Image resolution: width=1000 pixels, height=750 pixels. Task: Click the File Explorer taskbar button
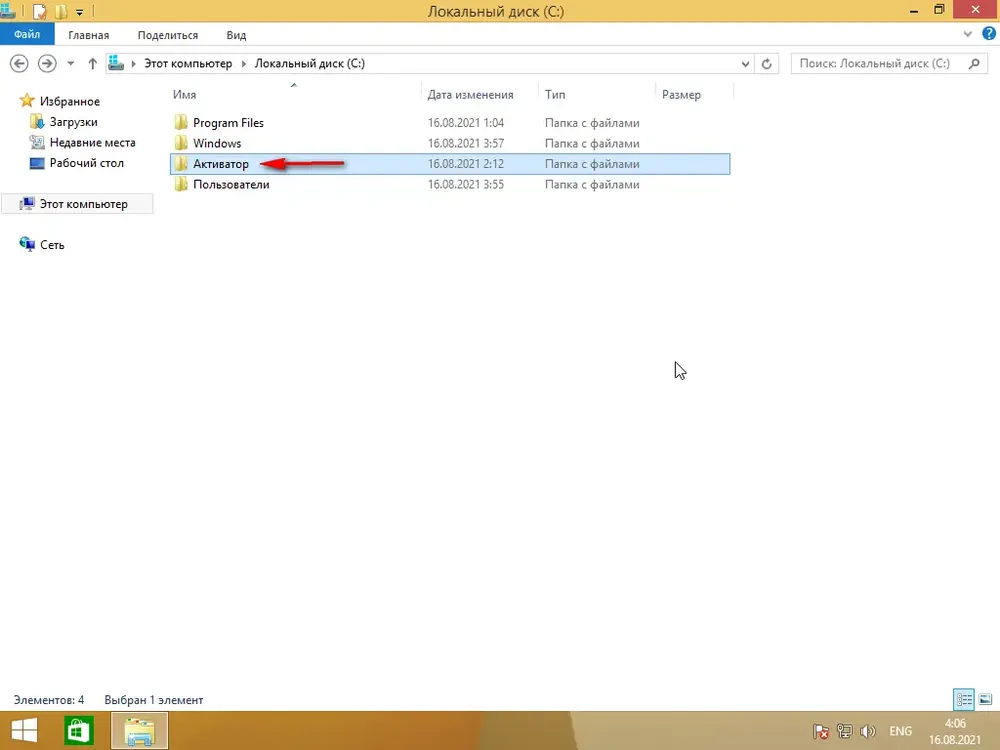(x=140, y=731)
